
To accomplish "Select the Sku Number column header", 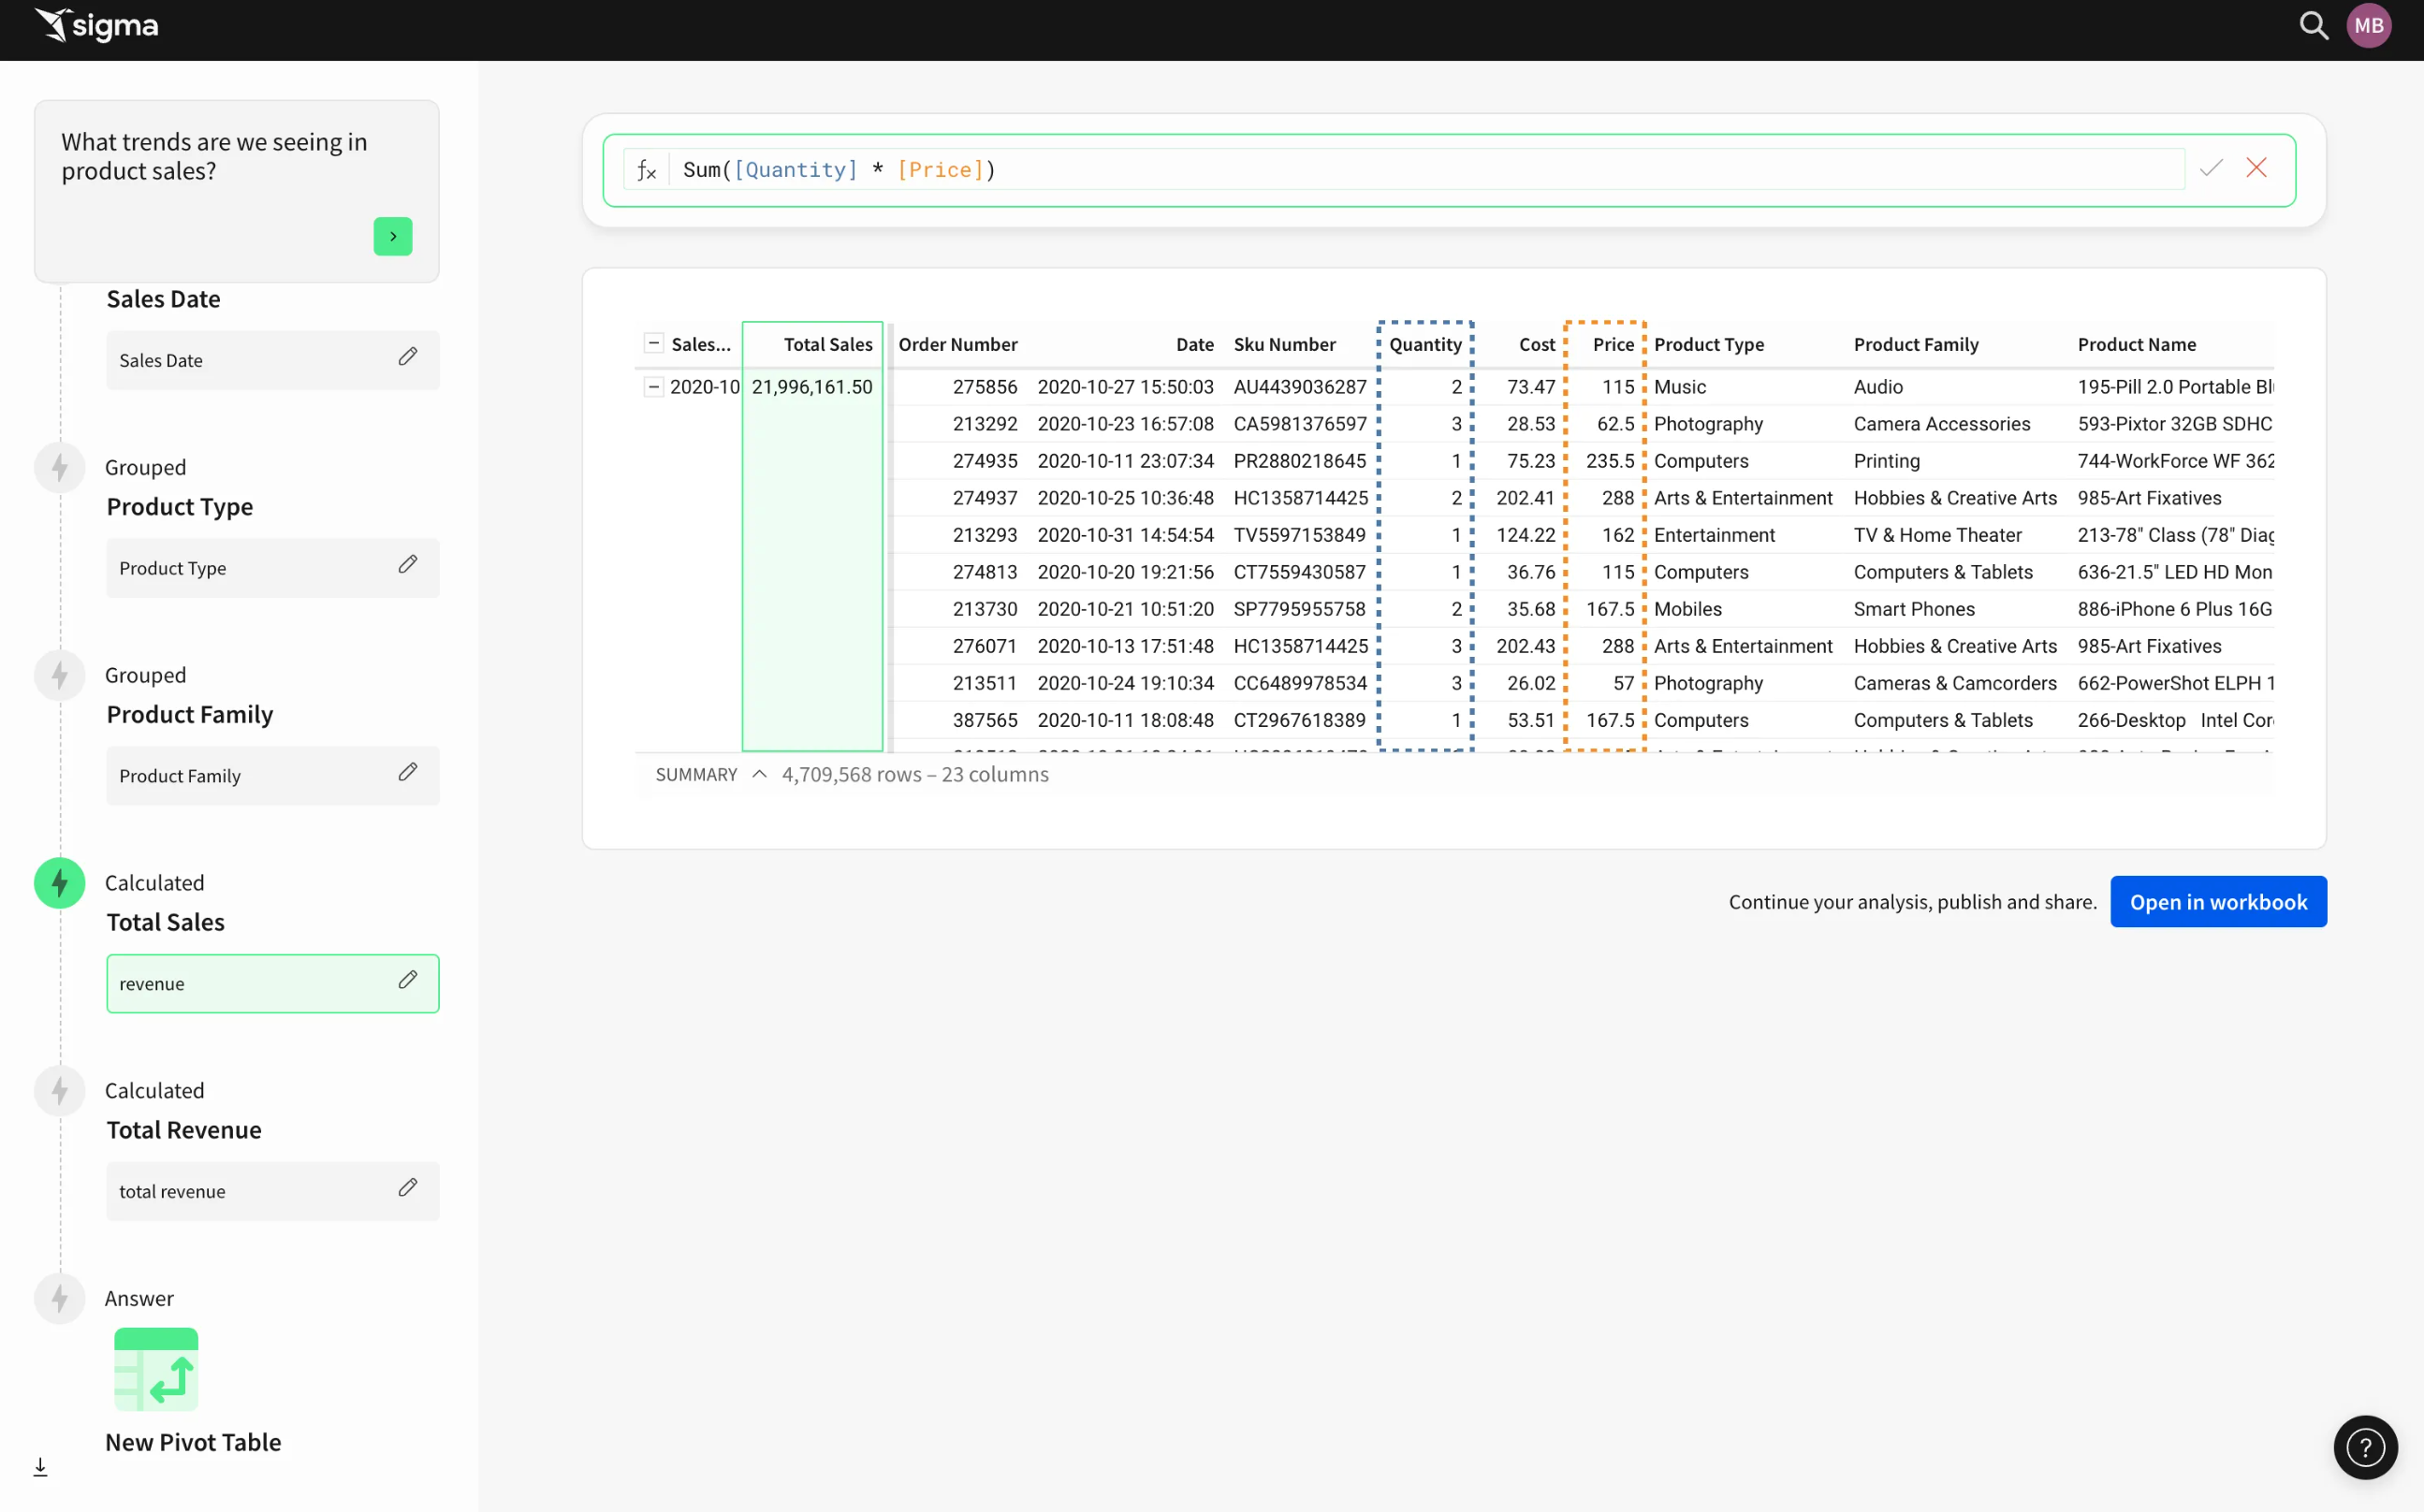I will 1284,344.
